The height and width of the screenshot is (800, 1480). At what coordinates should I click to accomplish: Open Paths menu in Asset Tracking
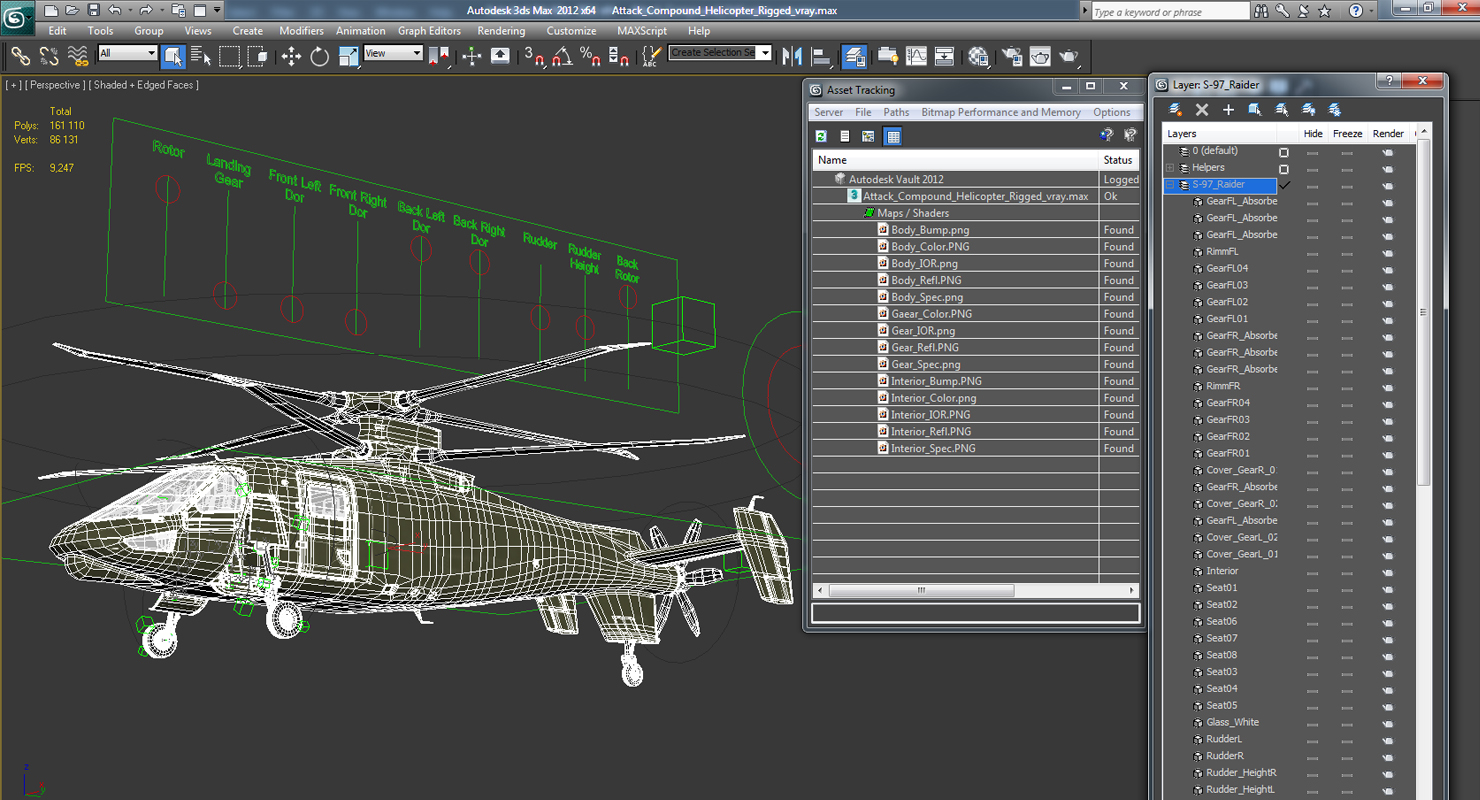pyautogui.click(x=896, y=113)
